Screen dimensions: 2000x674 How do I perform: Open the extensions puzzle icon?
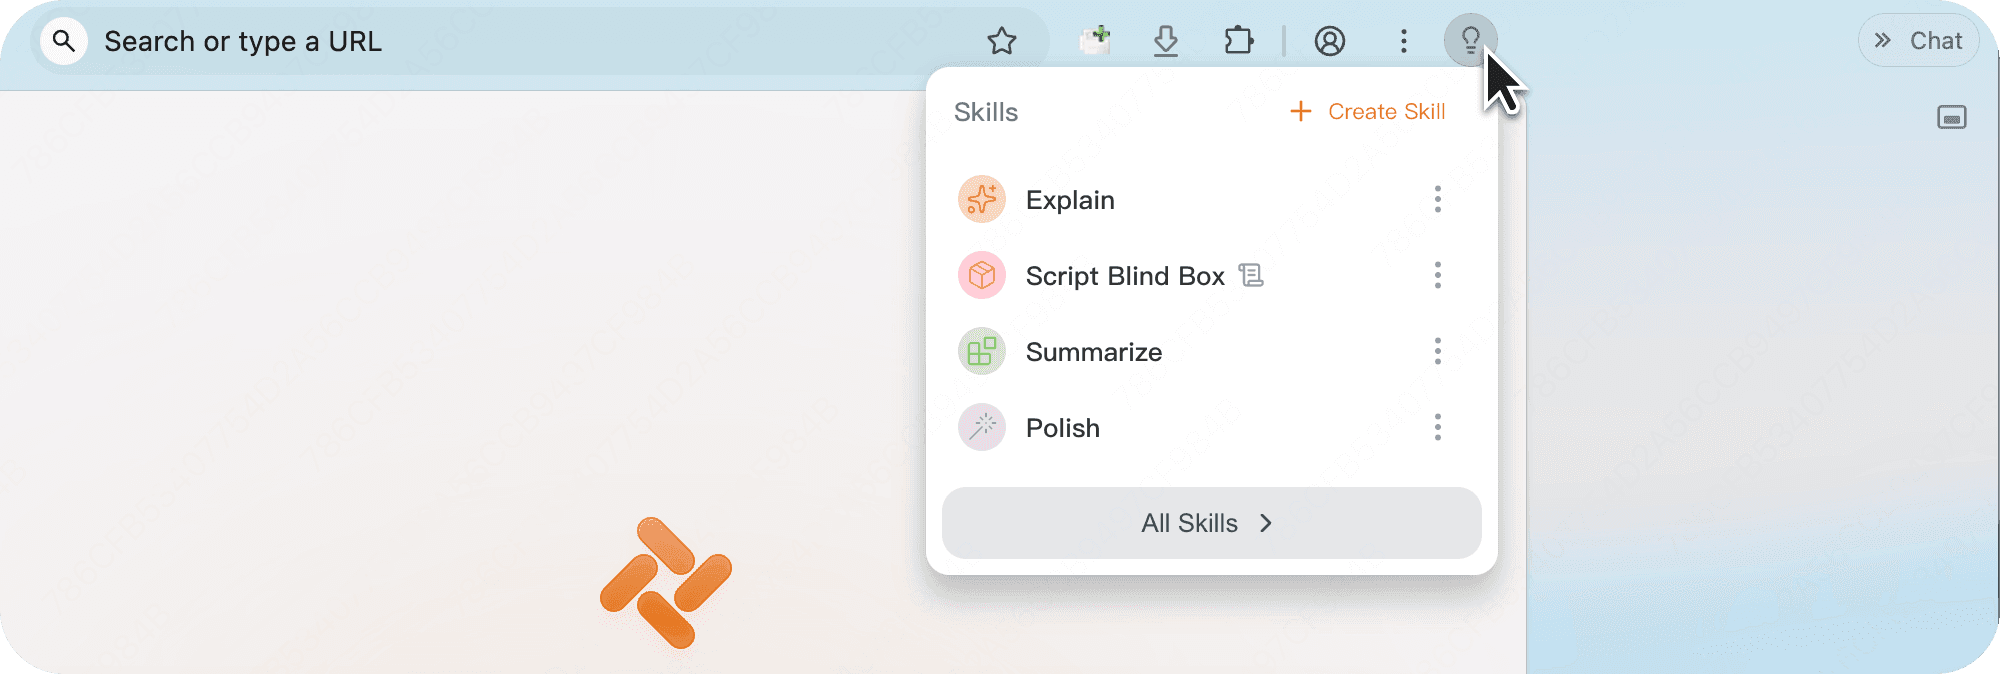[x=1238, y=41]
